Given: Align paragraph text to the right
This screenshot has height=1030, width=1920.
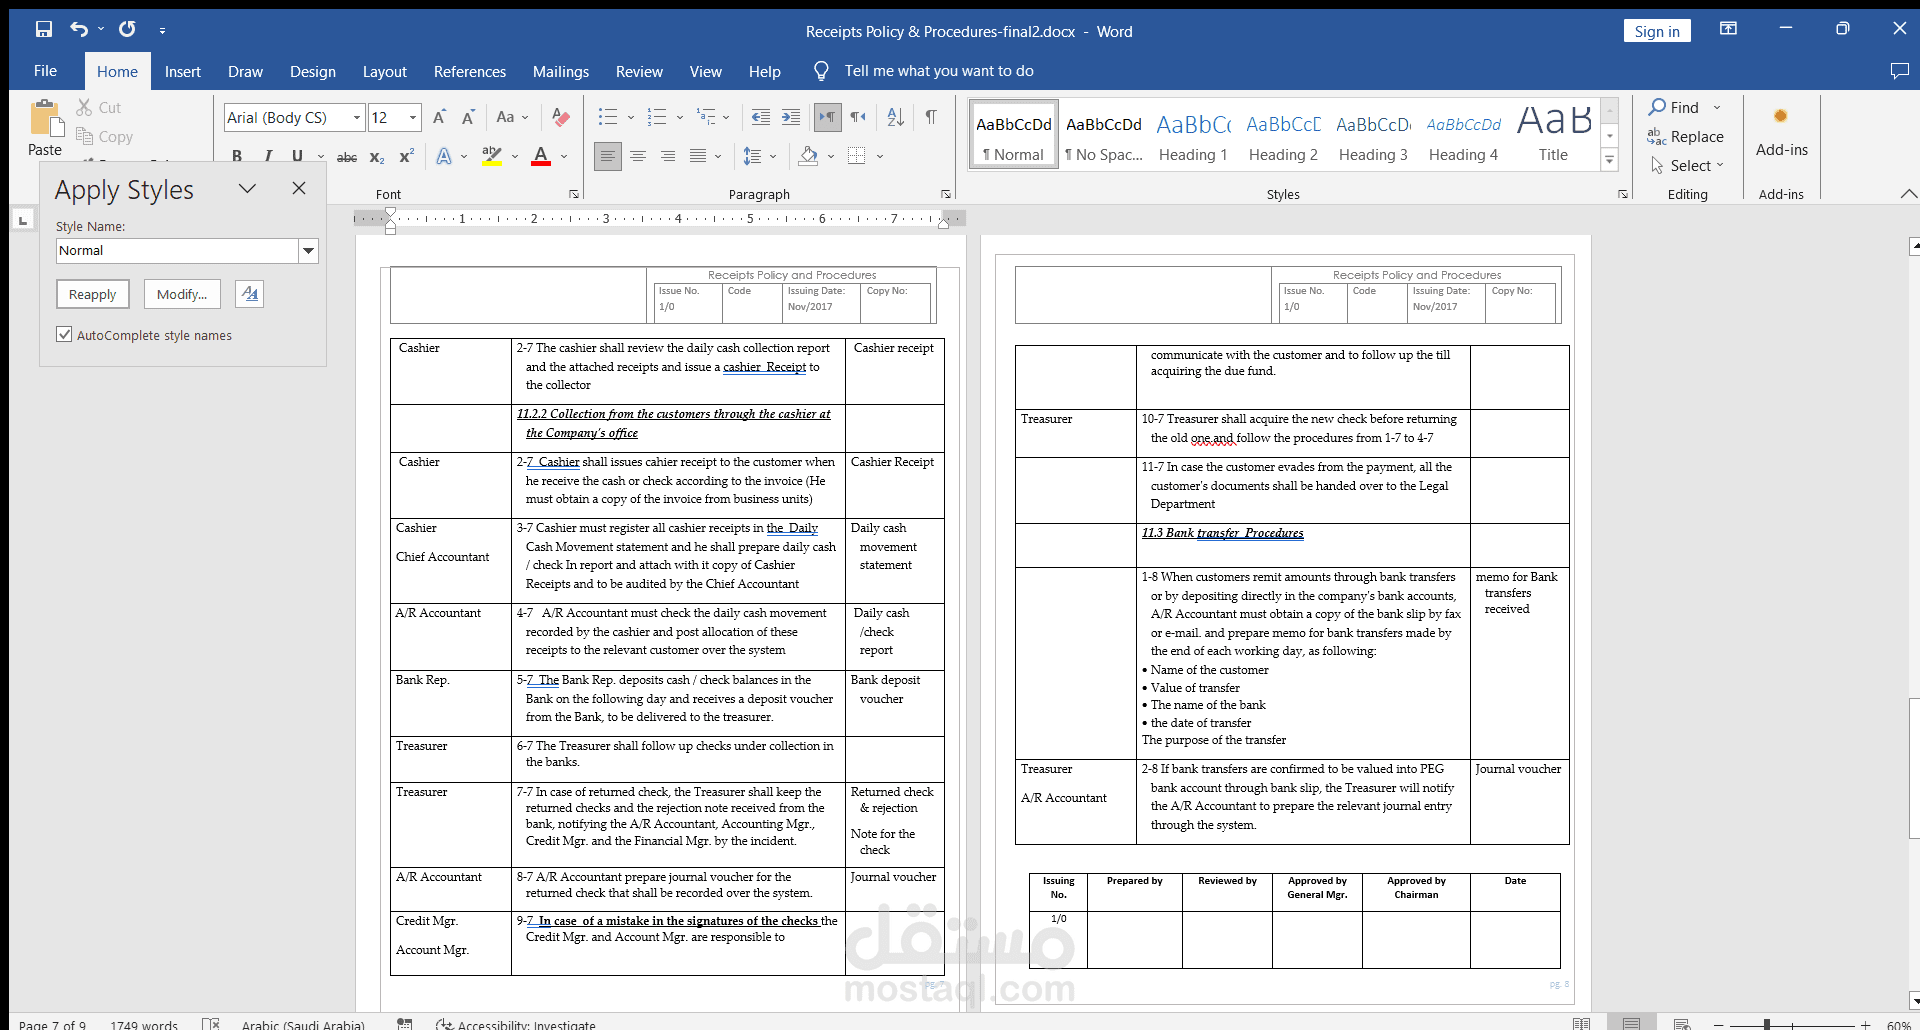Looking at the screenshot, I should [668, 157].
